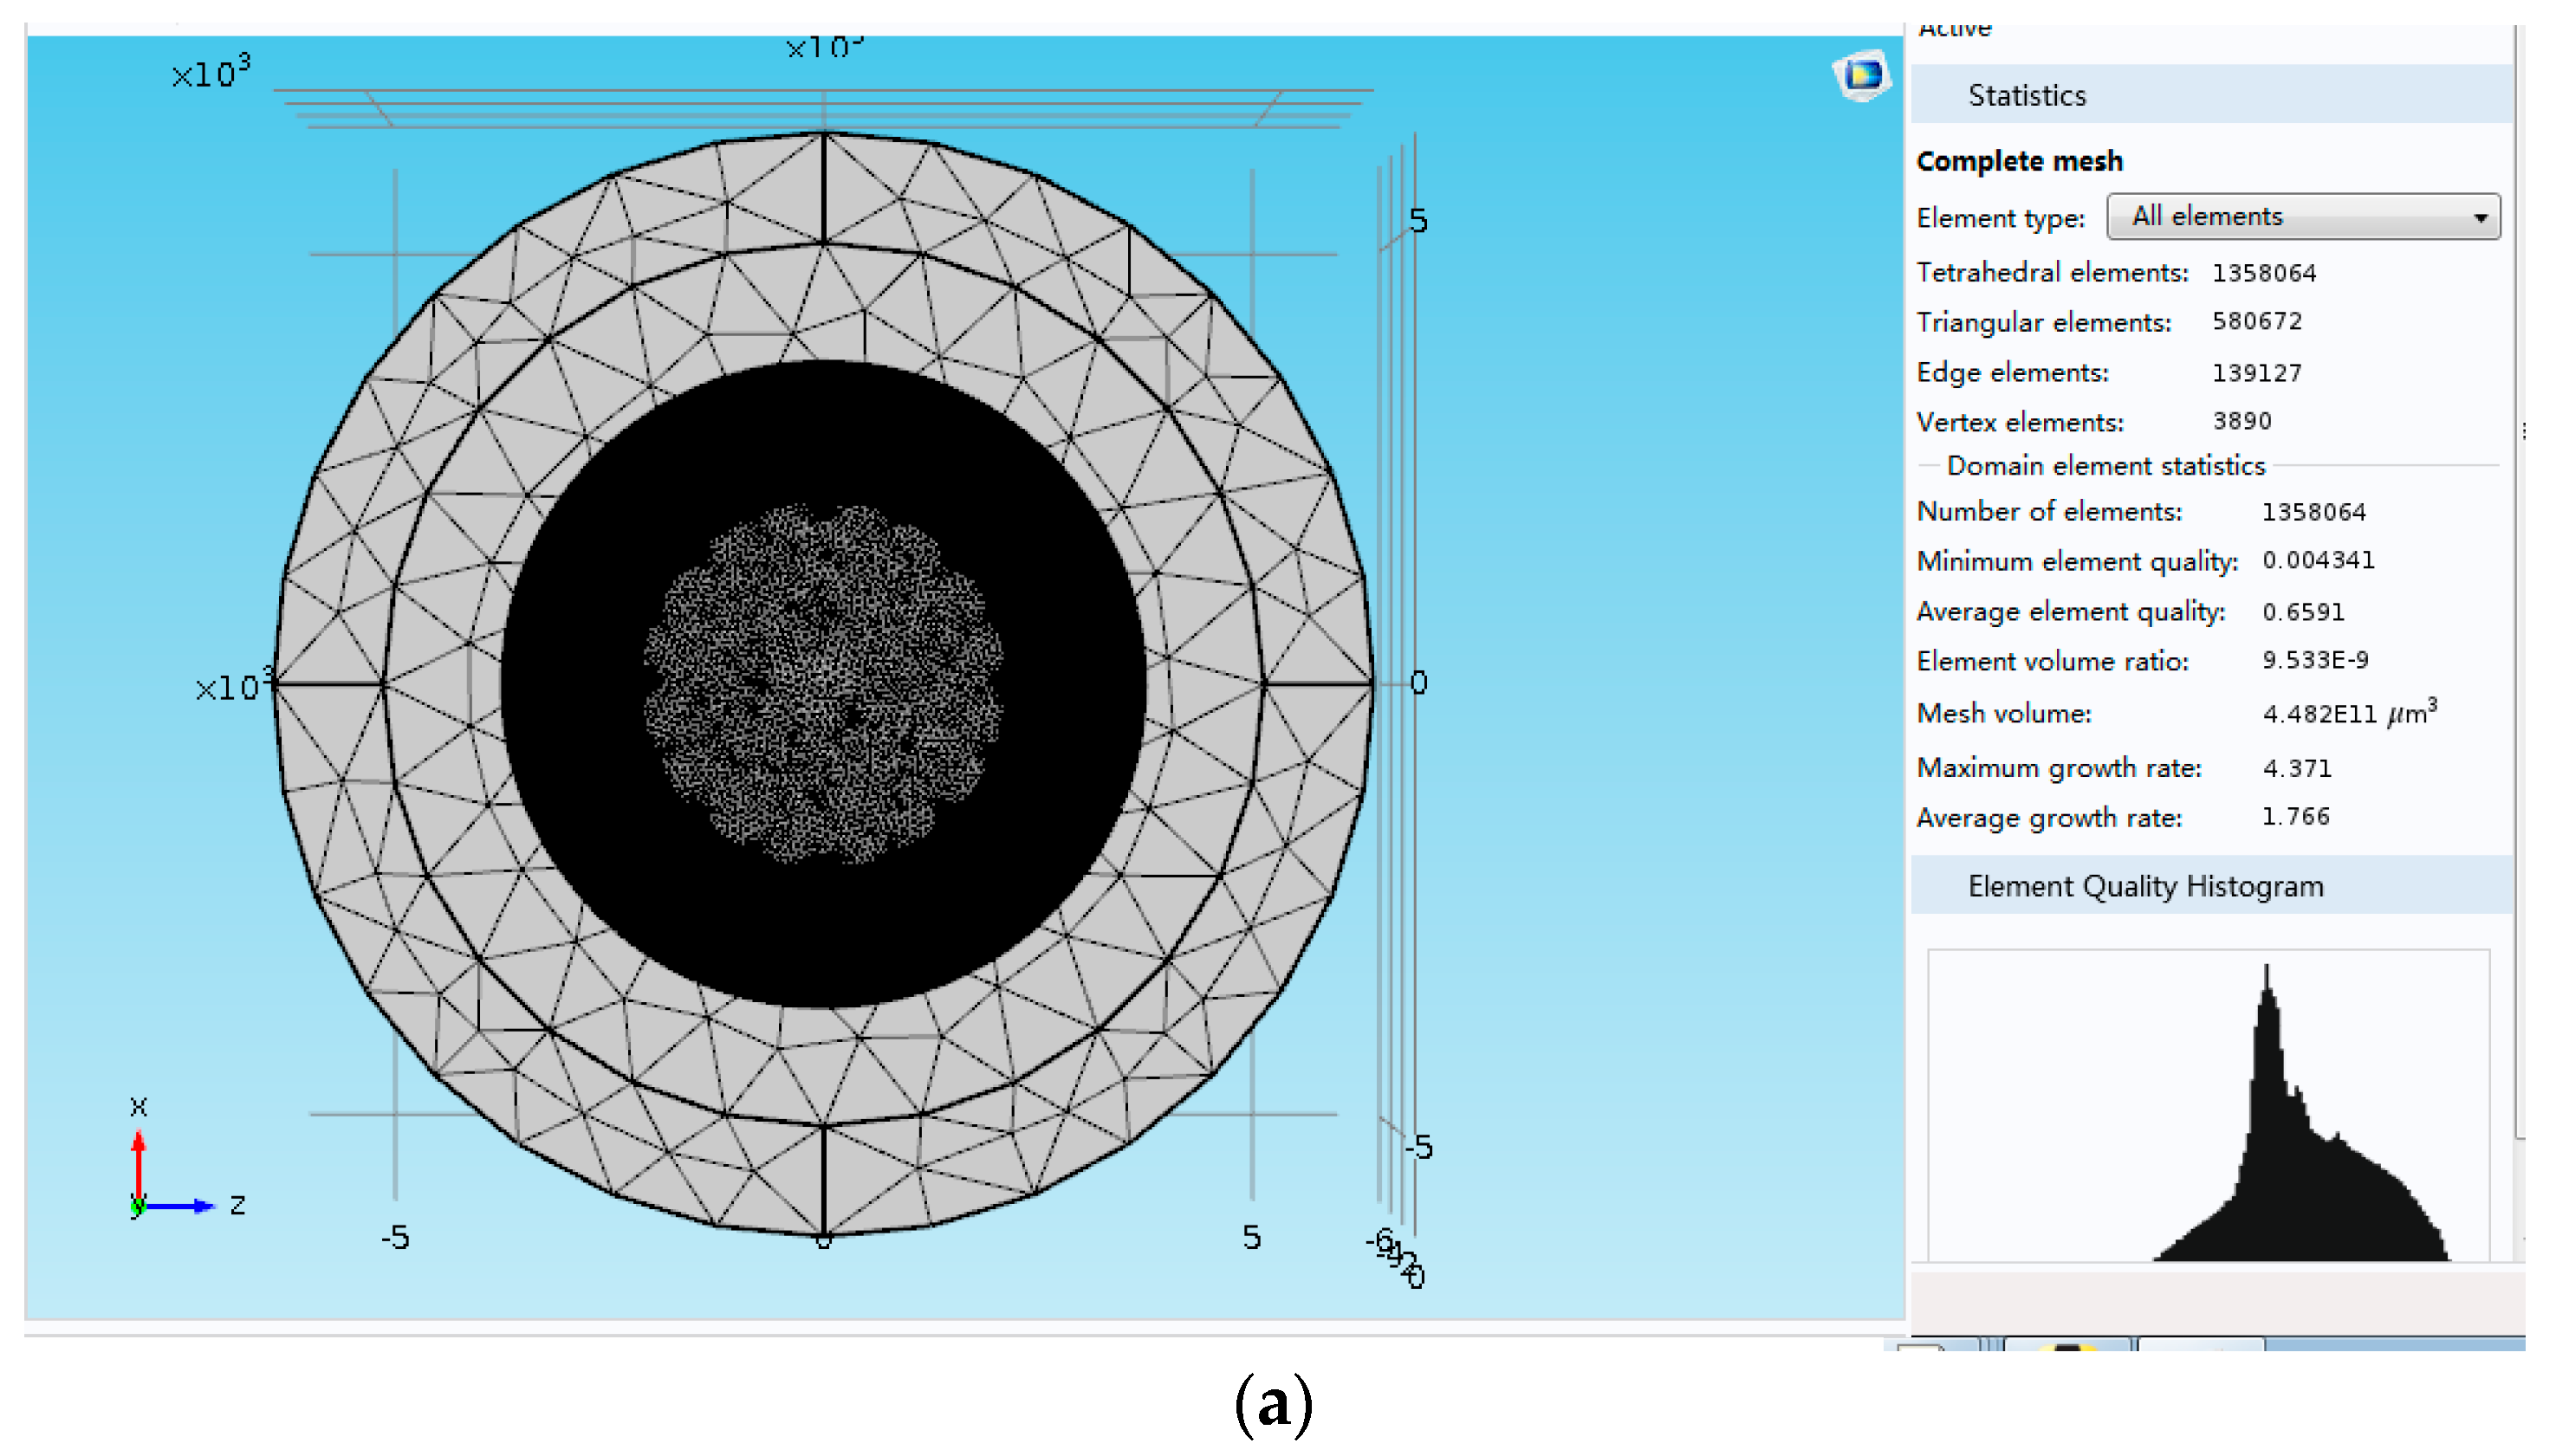Click the Tetrahedral elements value 1358064
The height and width of the screenshot is (1456, 2556).
[2263, 273]
